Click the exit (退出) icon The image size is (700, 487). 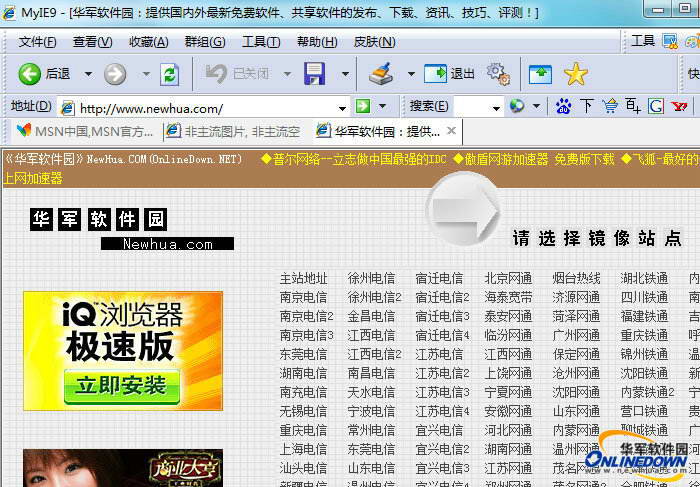(435, 74)
